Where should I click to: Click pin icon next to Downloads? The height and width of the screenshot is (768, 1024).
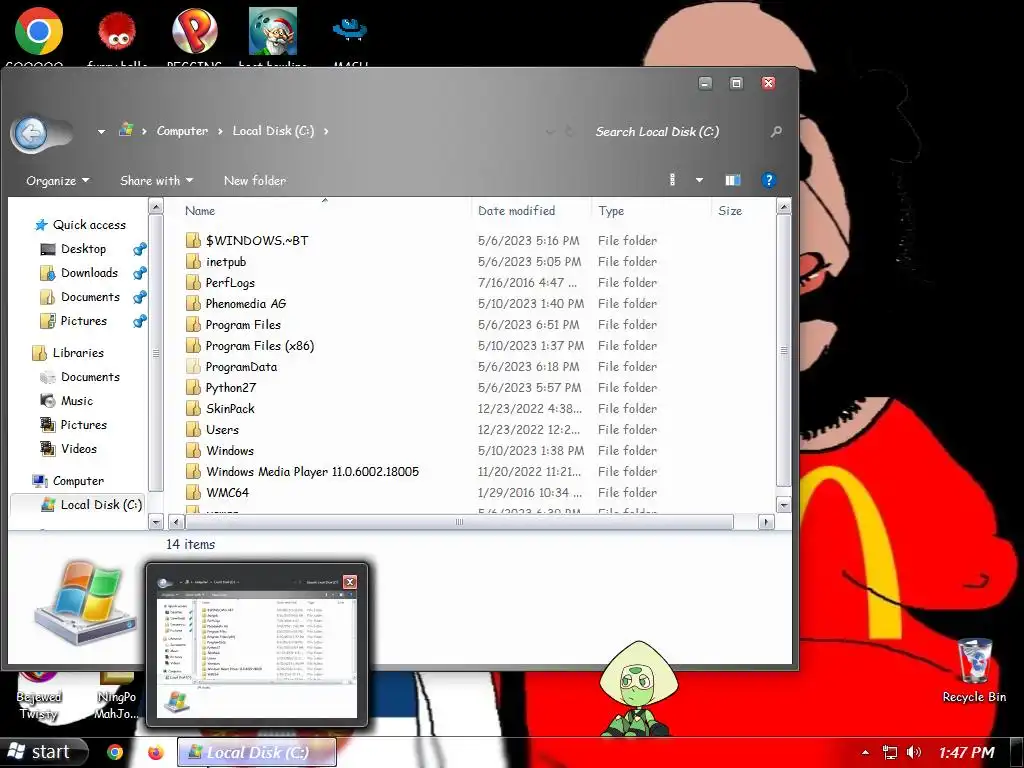(x=140, y=273)
